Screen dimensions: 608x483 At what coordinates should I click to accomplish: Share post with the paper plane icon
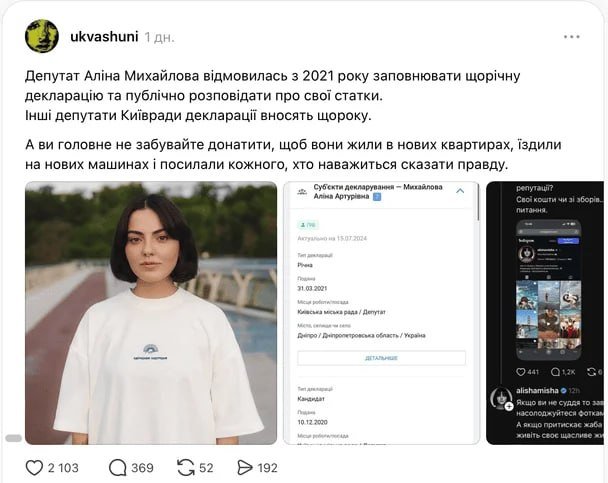[245, 468]
